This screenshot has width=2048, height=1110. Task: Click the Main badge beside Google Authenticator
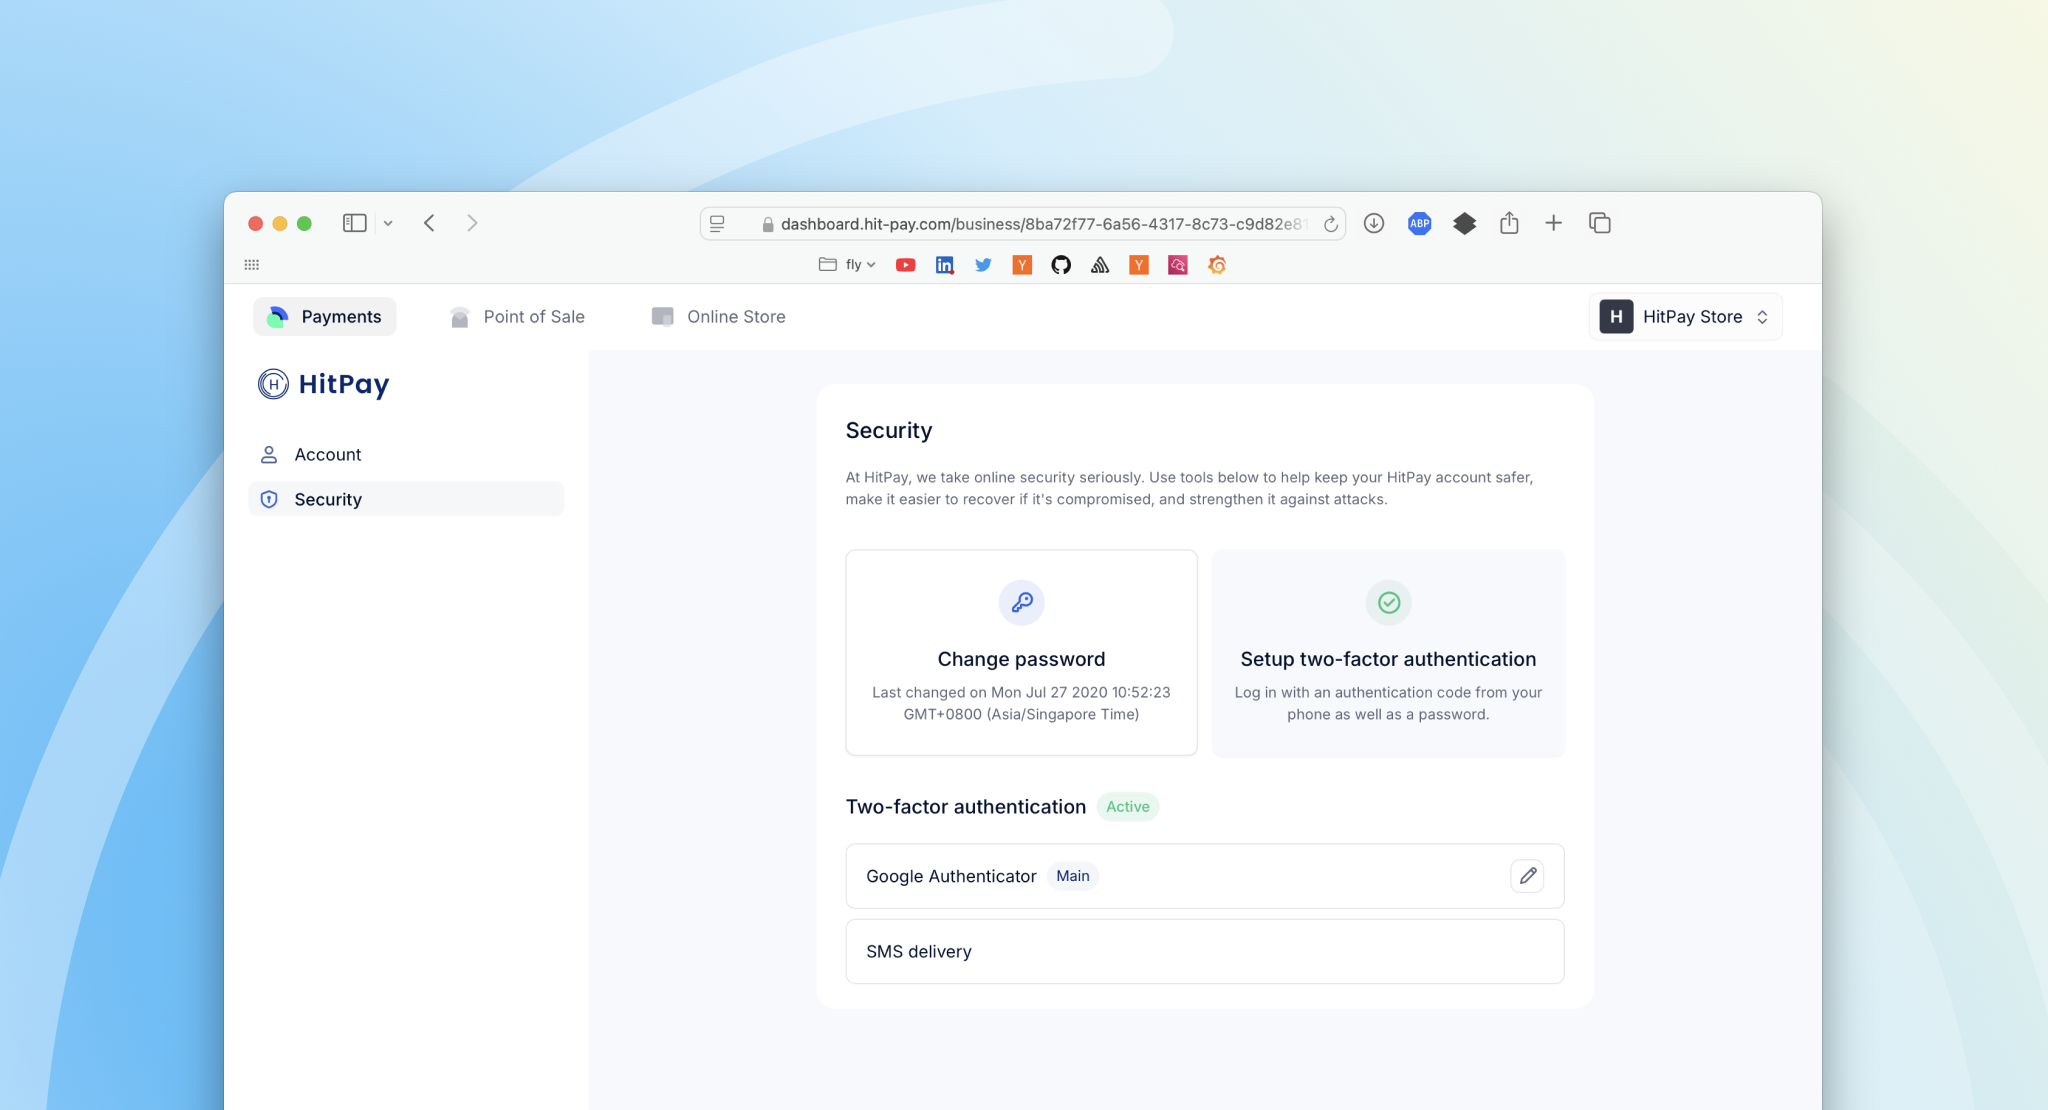click(1073, 876)
